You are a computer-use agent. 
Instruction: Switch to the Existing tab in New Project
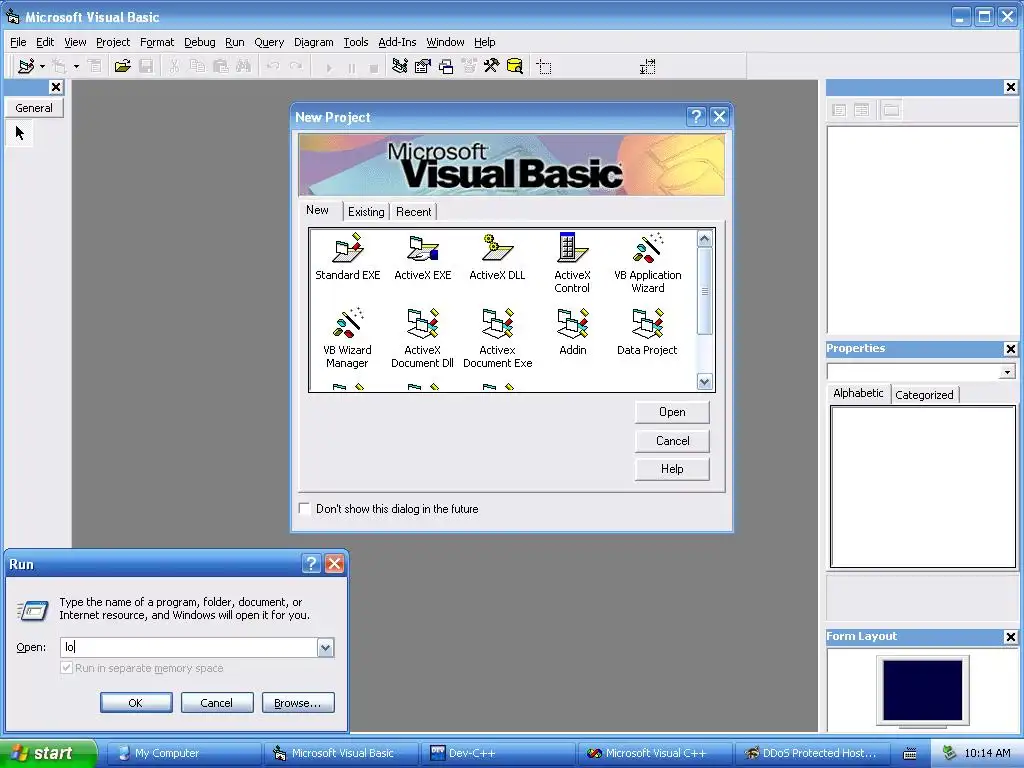366,212
